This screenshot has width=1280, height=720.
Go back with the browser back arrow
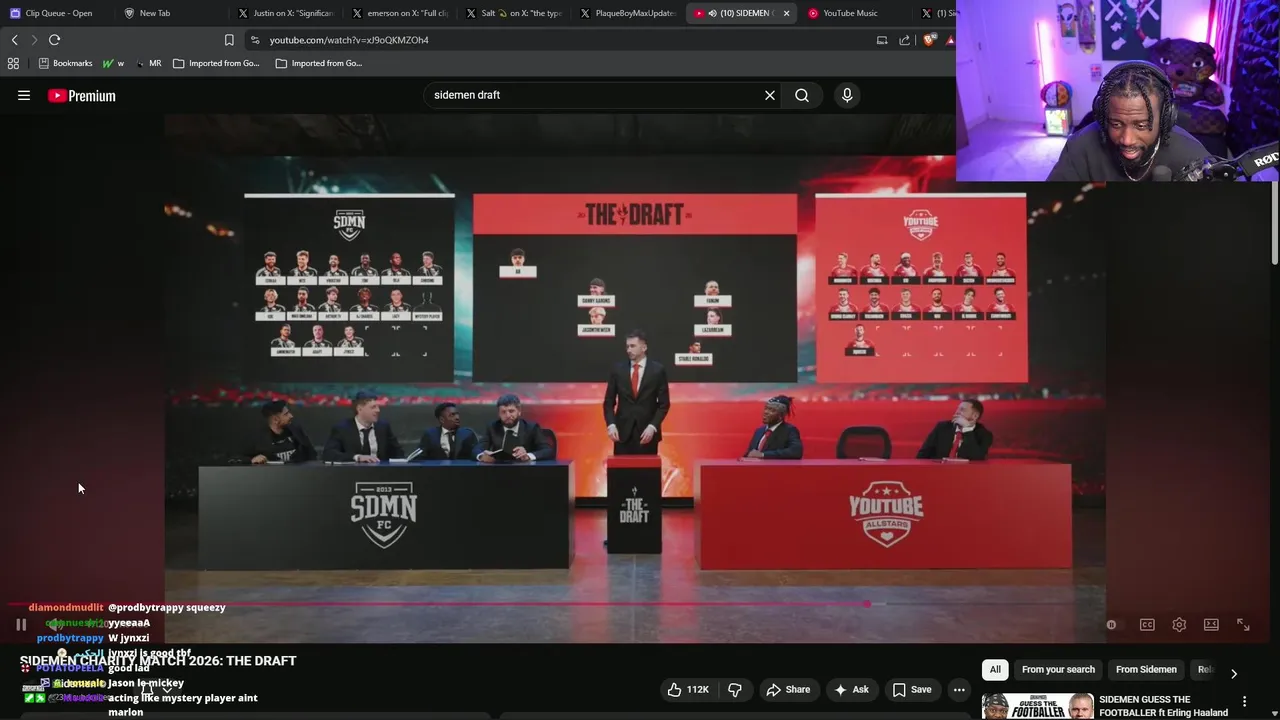click(x=14, y=40)
